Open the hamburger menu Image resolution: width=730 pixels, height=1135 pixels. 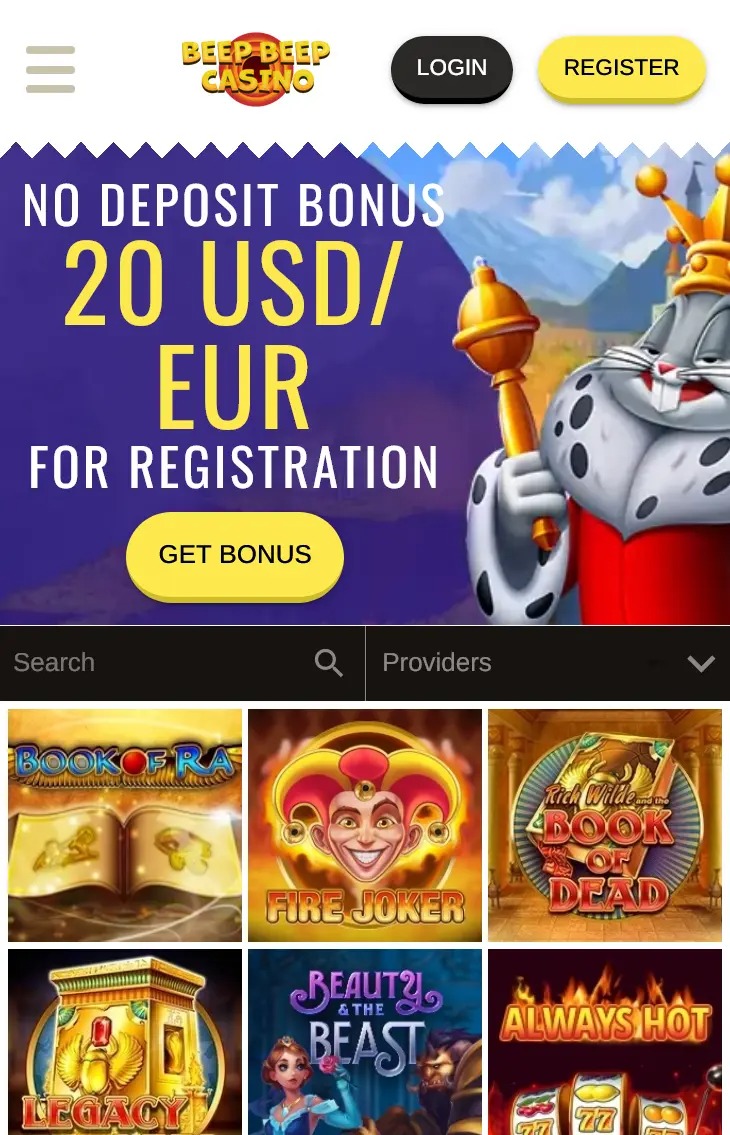coord(50,69)
